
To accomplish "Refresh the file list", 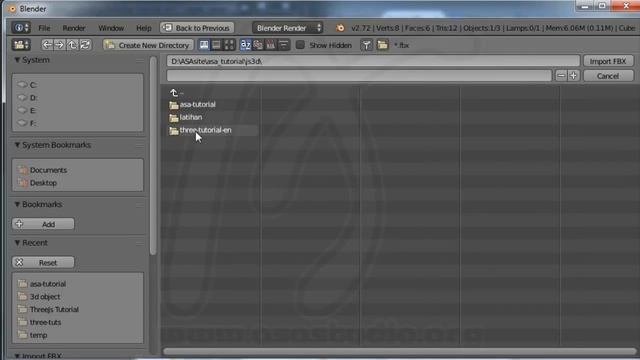I will (x=85, y=45).
